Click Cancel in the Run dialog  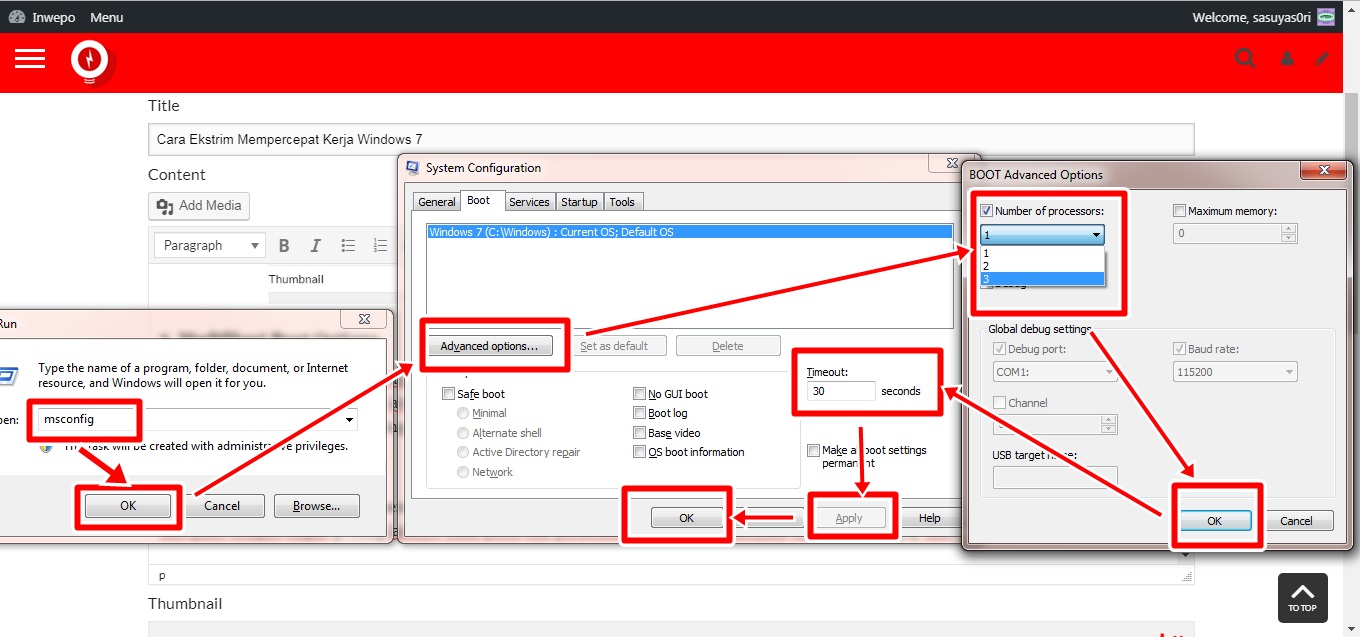point(222,506)
